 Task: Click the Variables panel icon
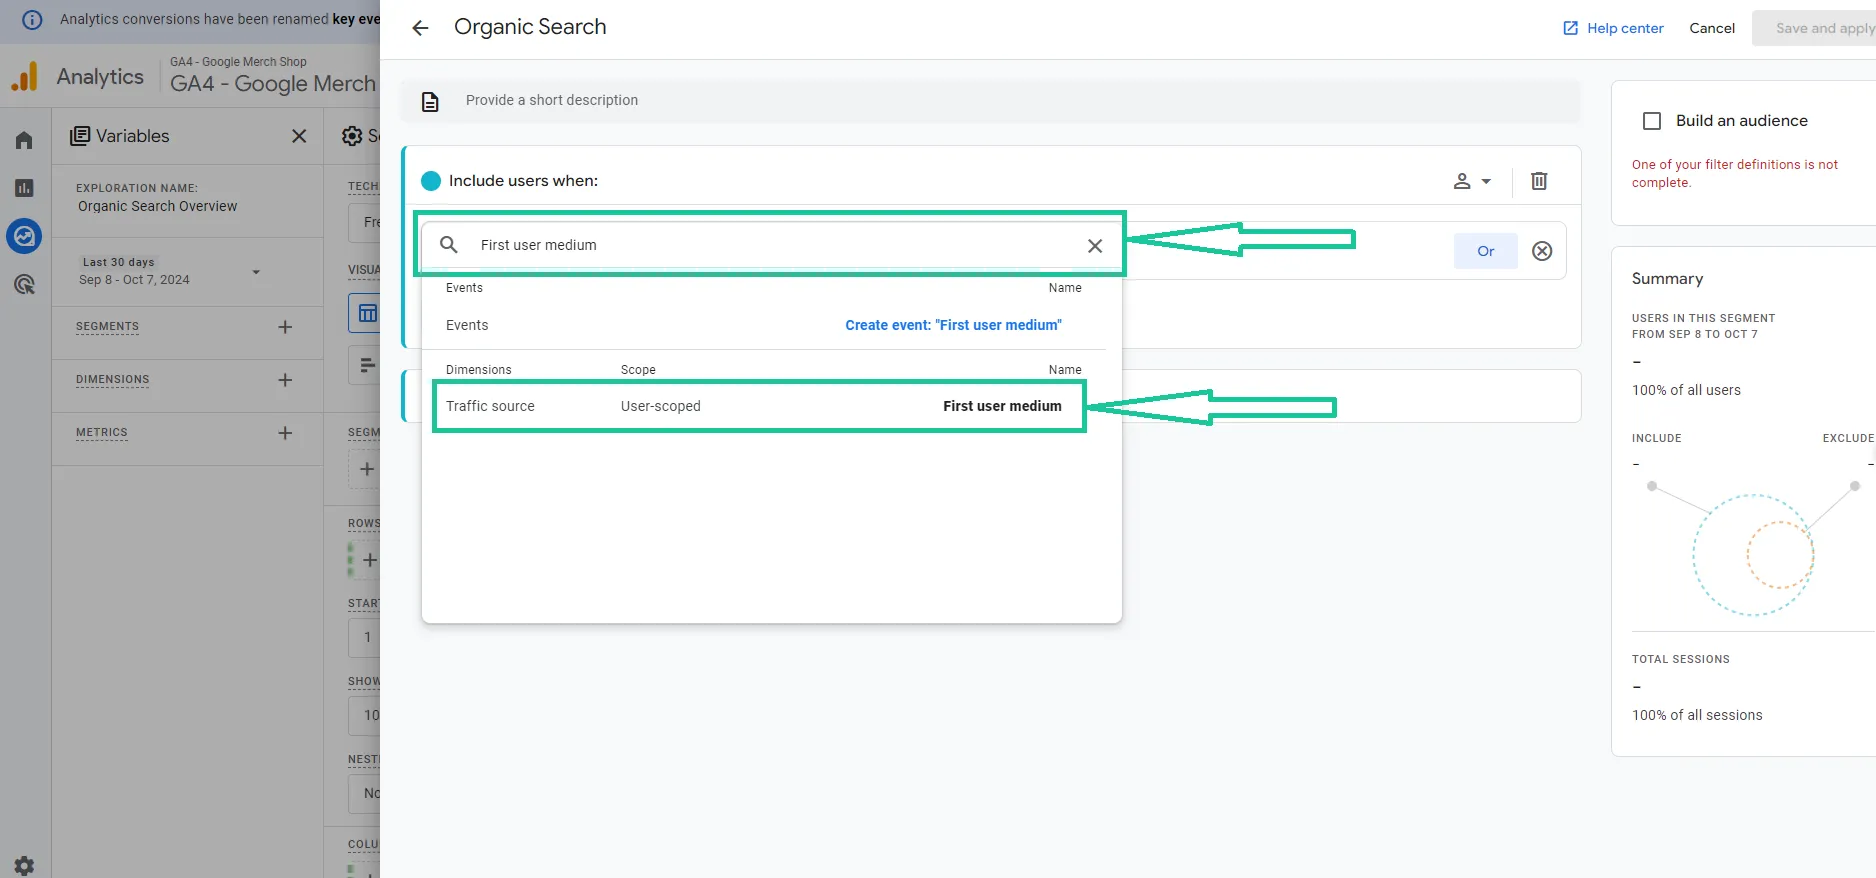click(80, 136)
